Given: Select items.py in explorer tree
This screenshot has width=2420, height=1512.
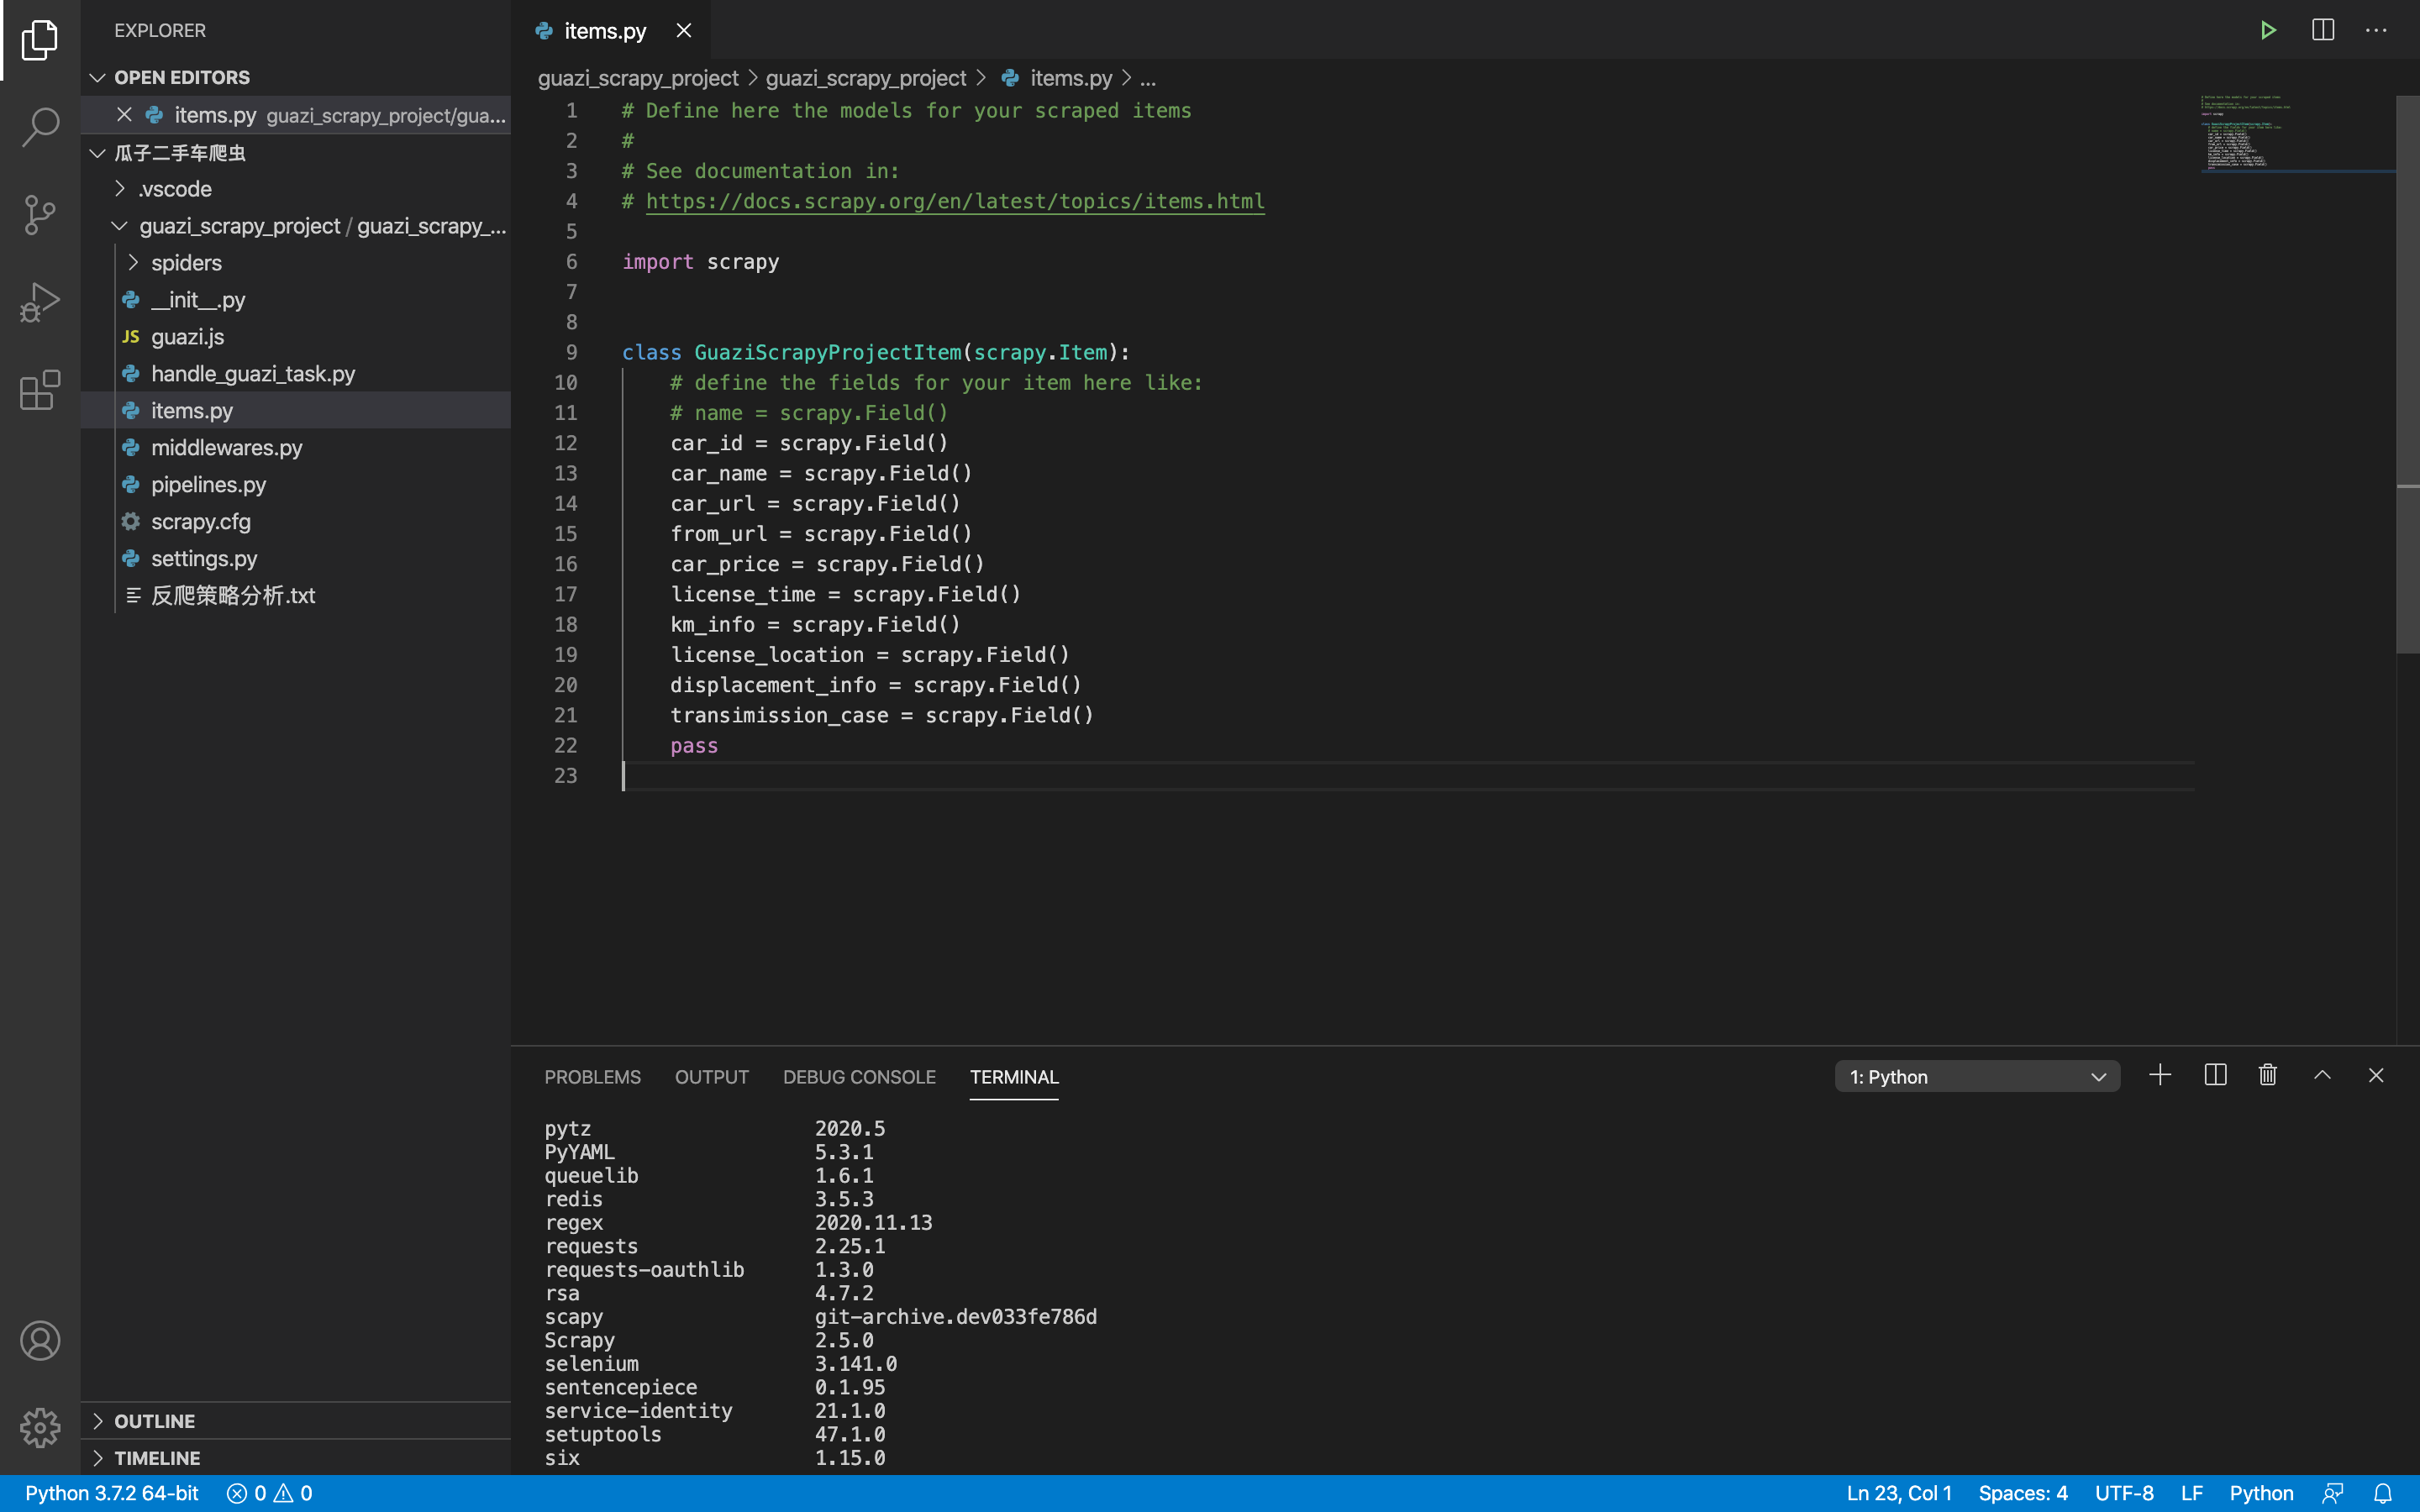Looking at the screenshot, I should [192, 411].
